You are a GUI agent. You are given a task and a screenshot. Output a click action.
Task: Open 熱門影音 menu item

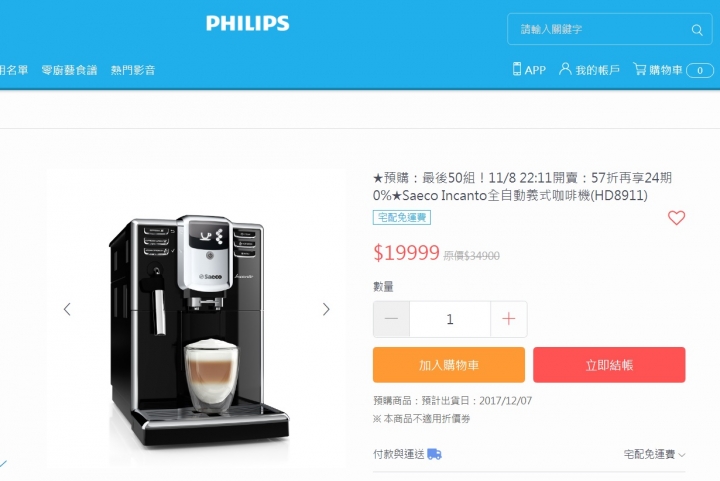tap(133, 70)
